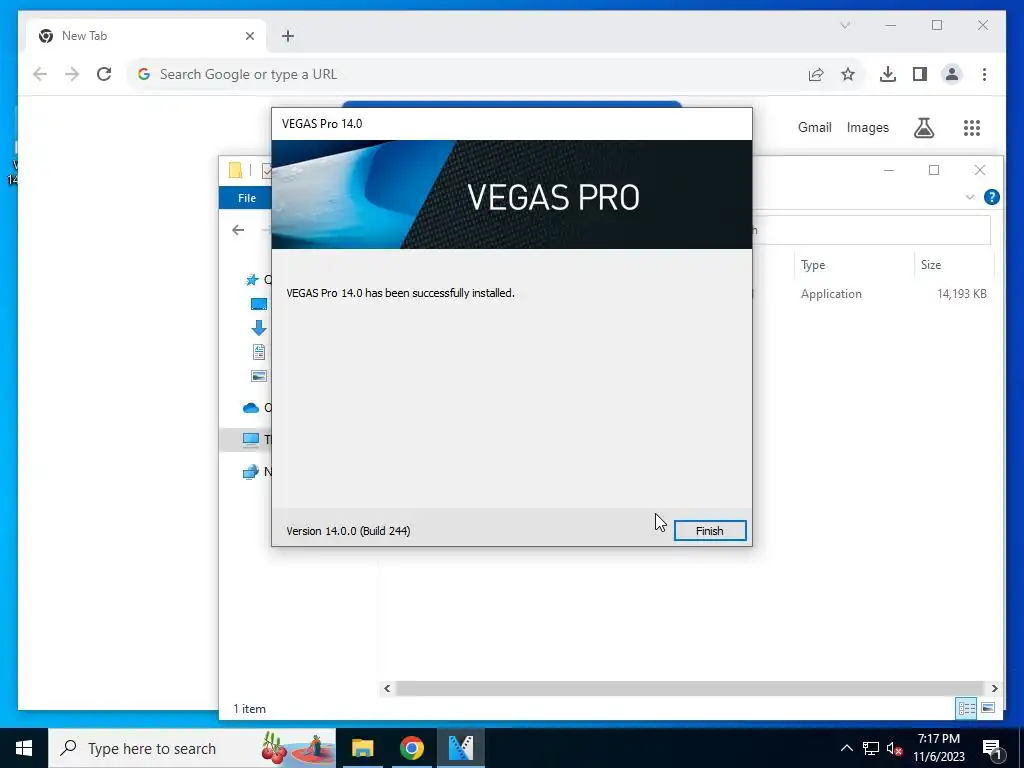This screenshot has width=1024, height=768.
Task: Select Network in navigation pane
Action: pos(251,472)
